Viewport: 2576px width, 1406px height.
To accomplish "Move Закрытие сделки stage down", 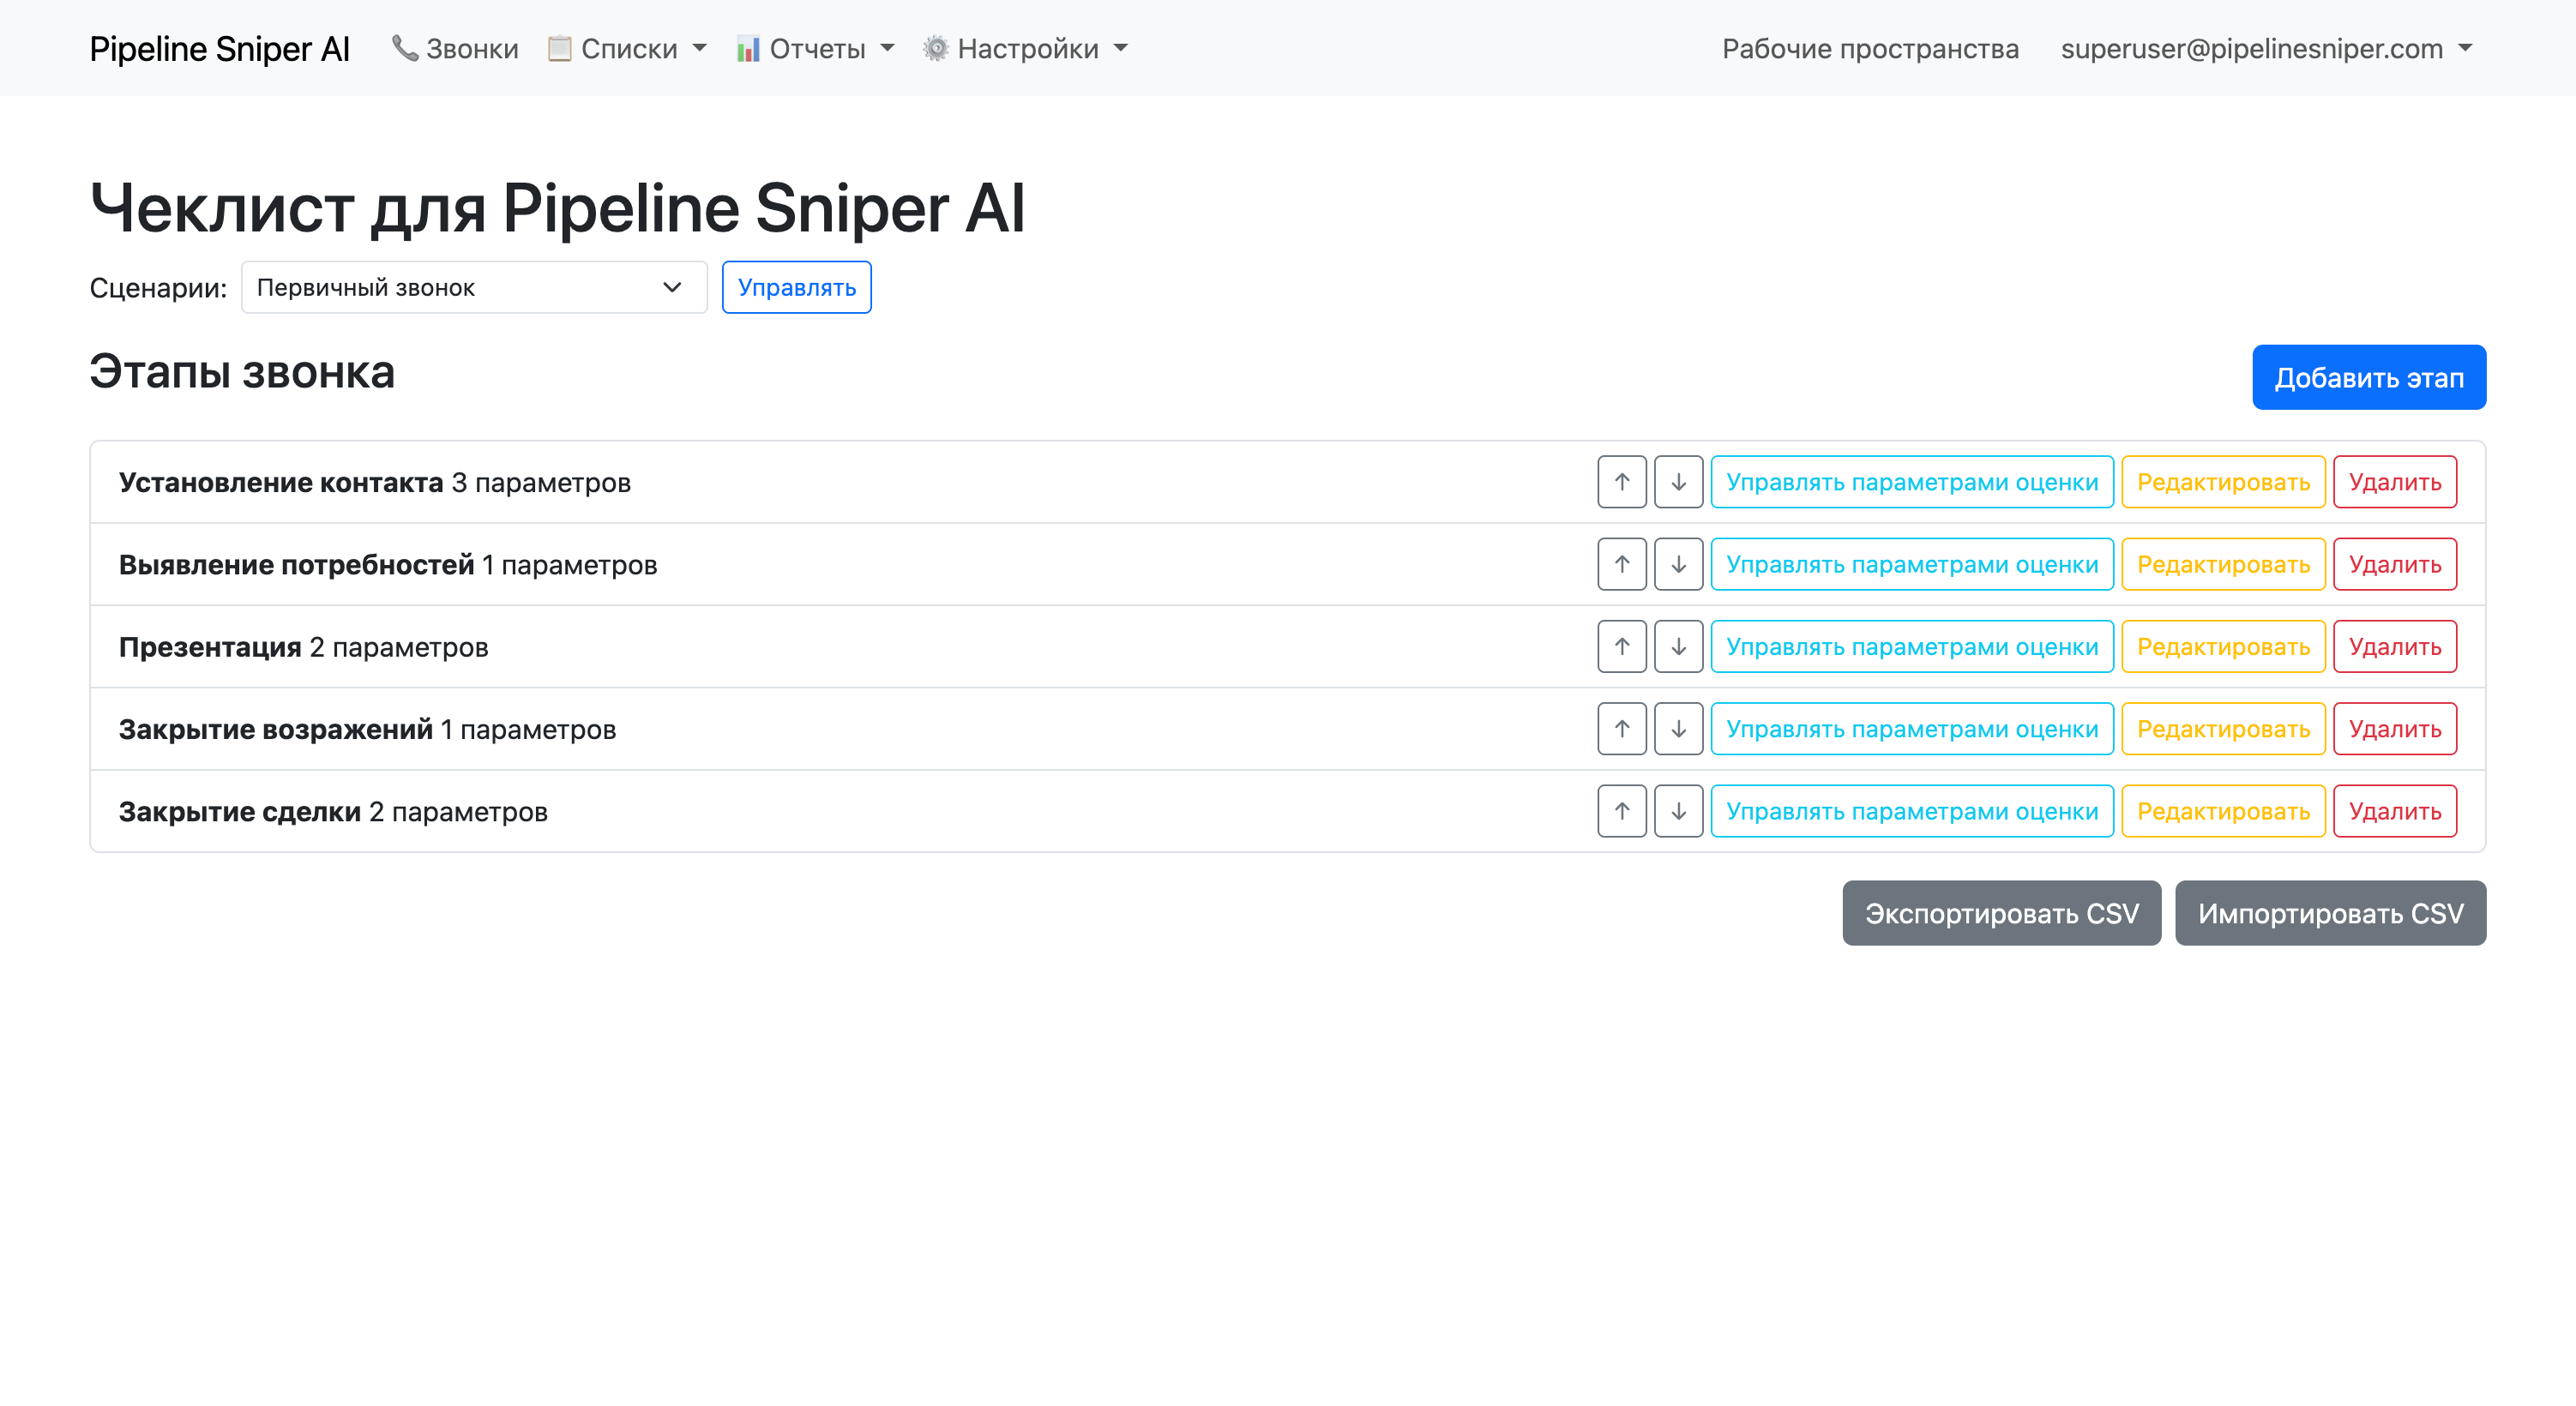I will (1678, 811).
